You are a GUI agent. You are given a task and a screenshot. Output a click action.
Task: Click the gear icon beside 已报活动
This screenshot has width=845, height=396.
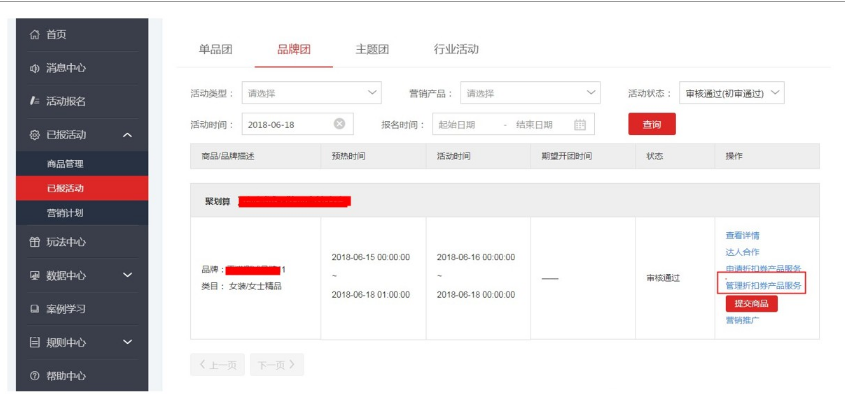click(34, 135)
